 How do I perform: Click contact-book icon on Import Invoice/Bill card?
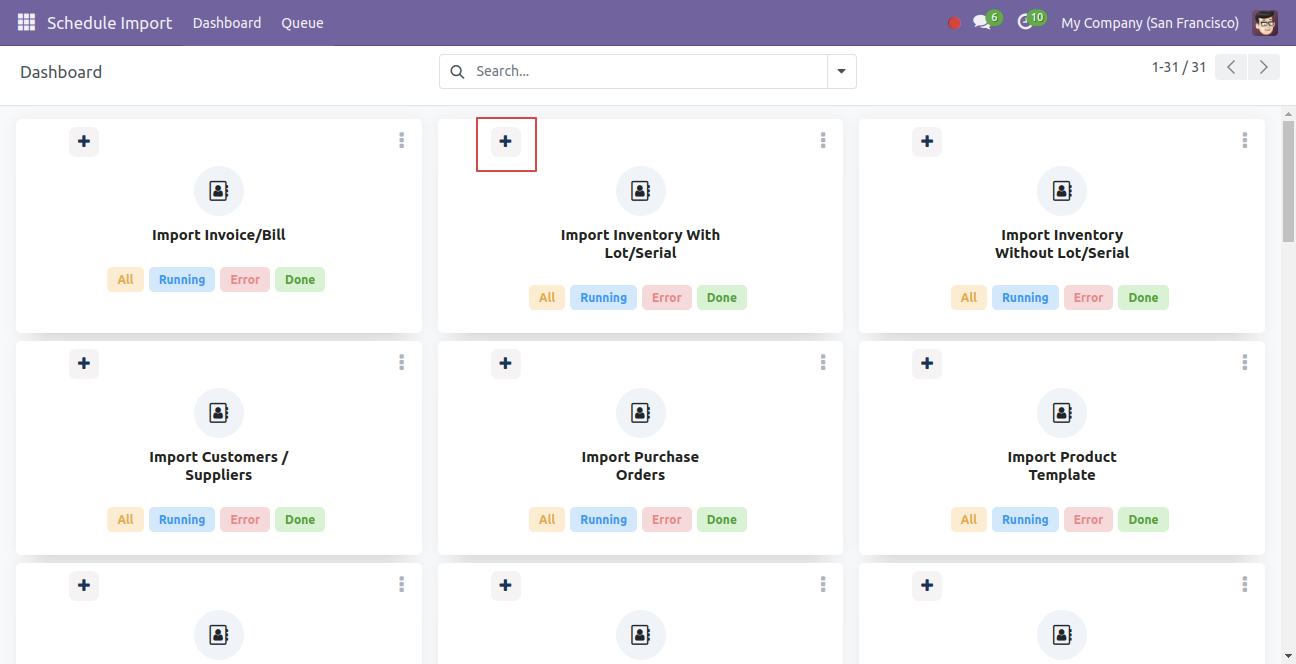tap(219, 191)
